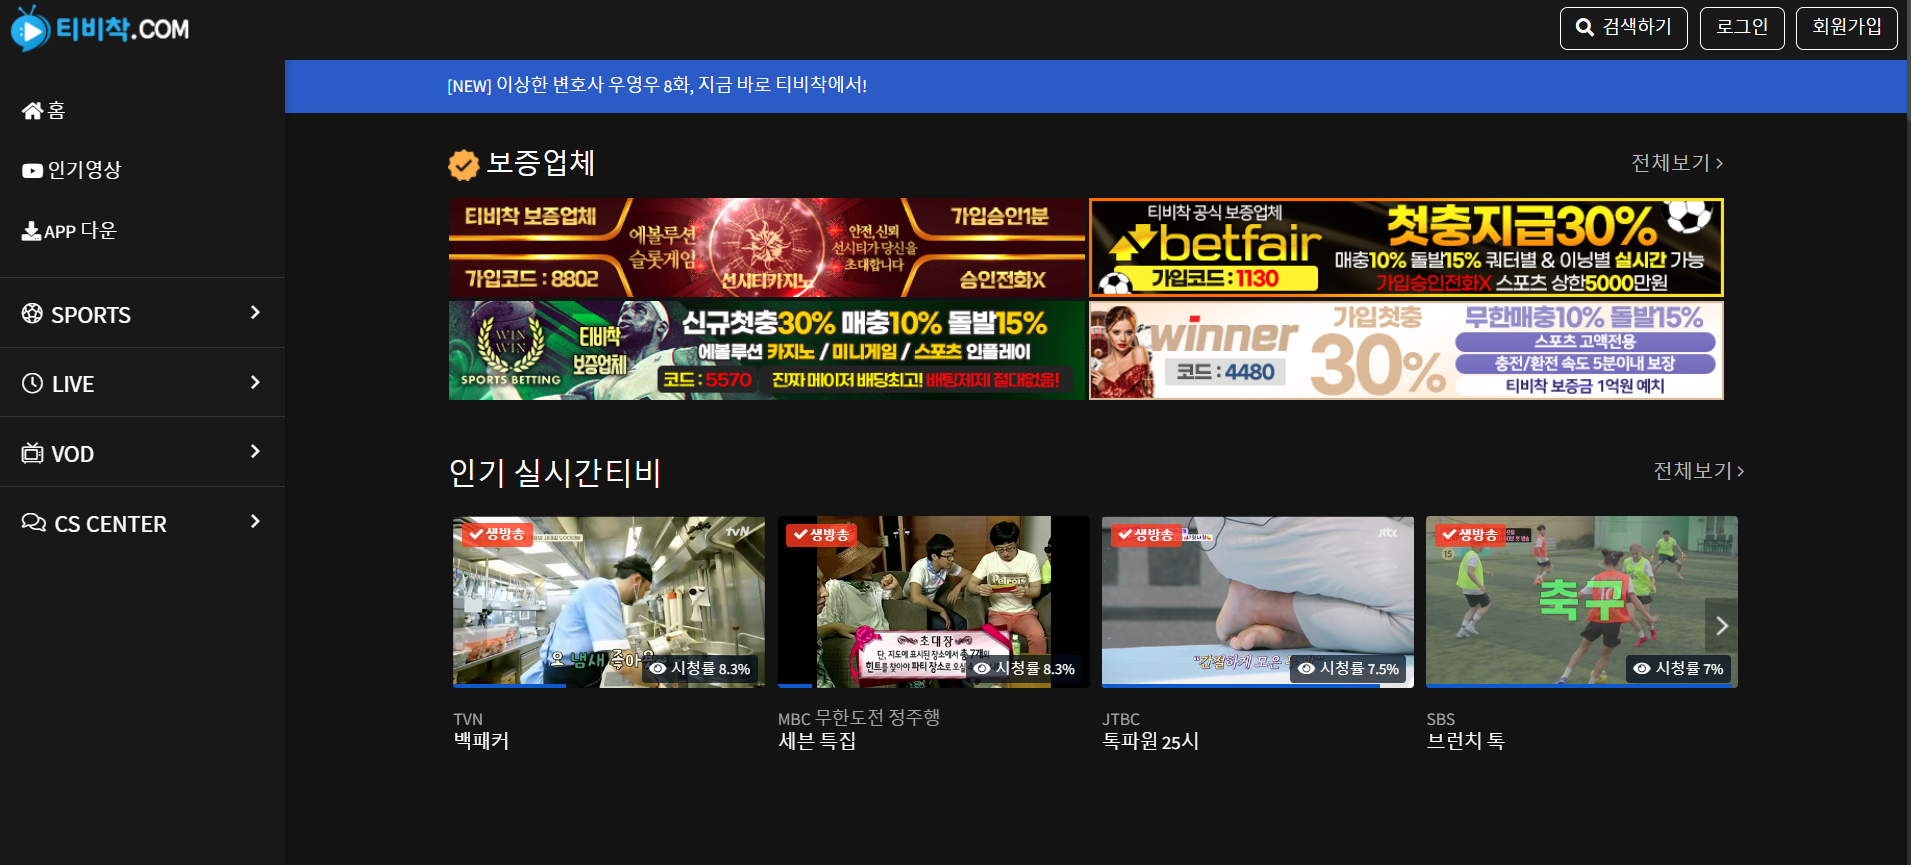
Task: Click the orange verified badge by 보증업체
Action: click(463, 164)
